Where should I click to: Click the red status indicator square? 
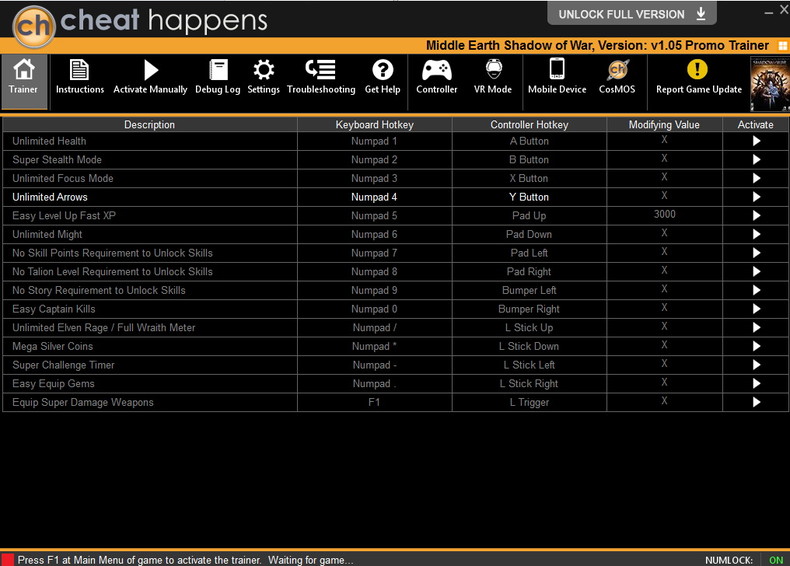tap(7, 559)
